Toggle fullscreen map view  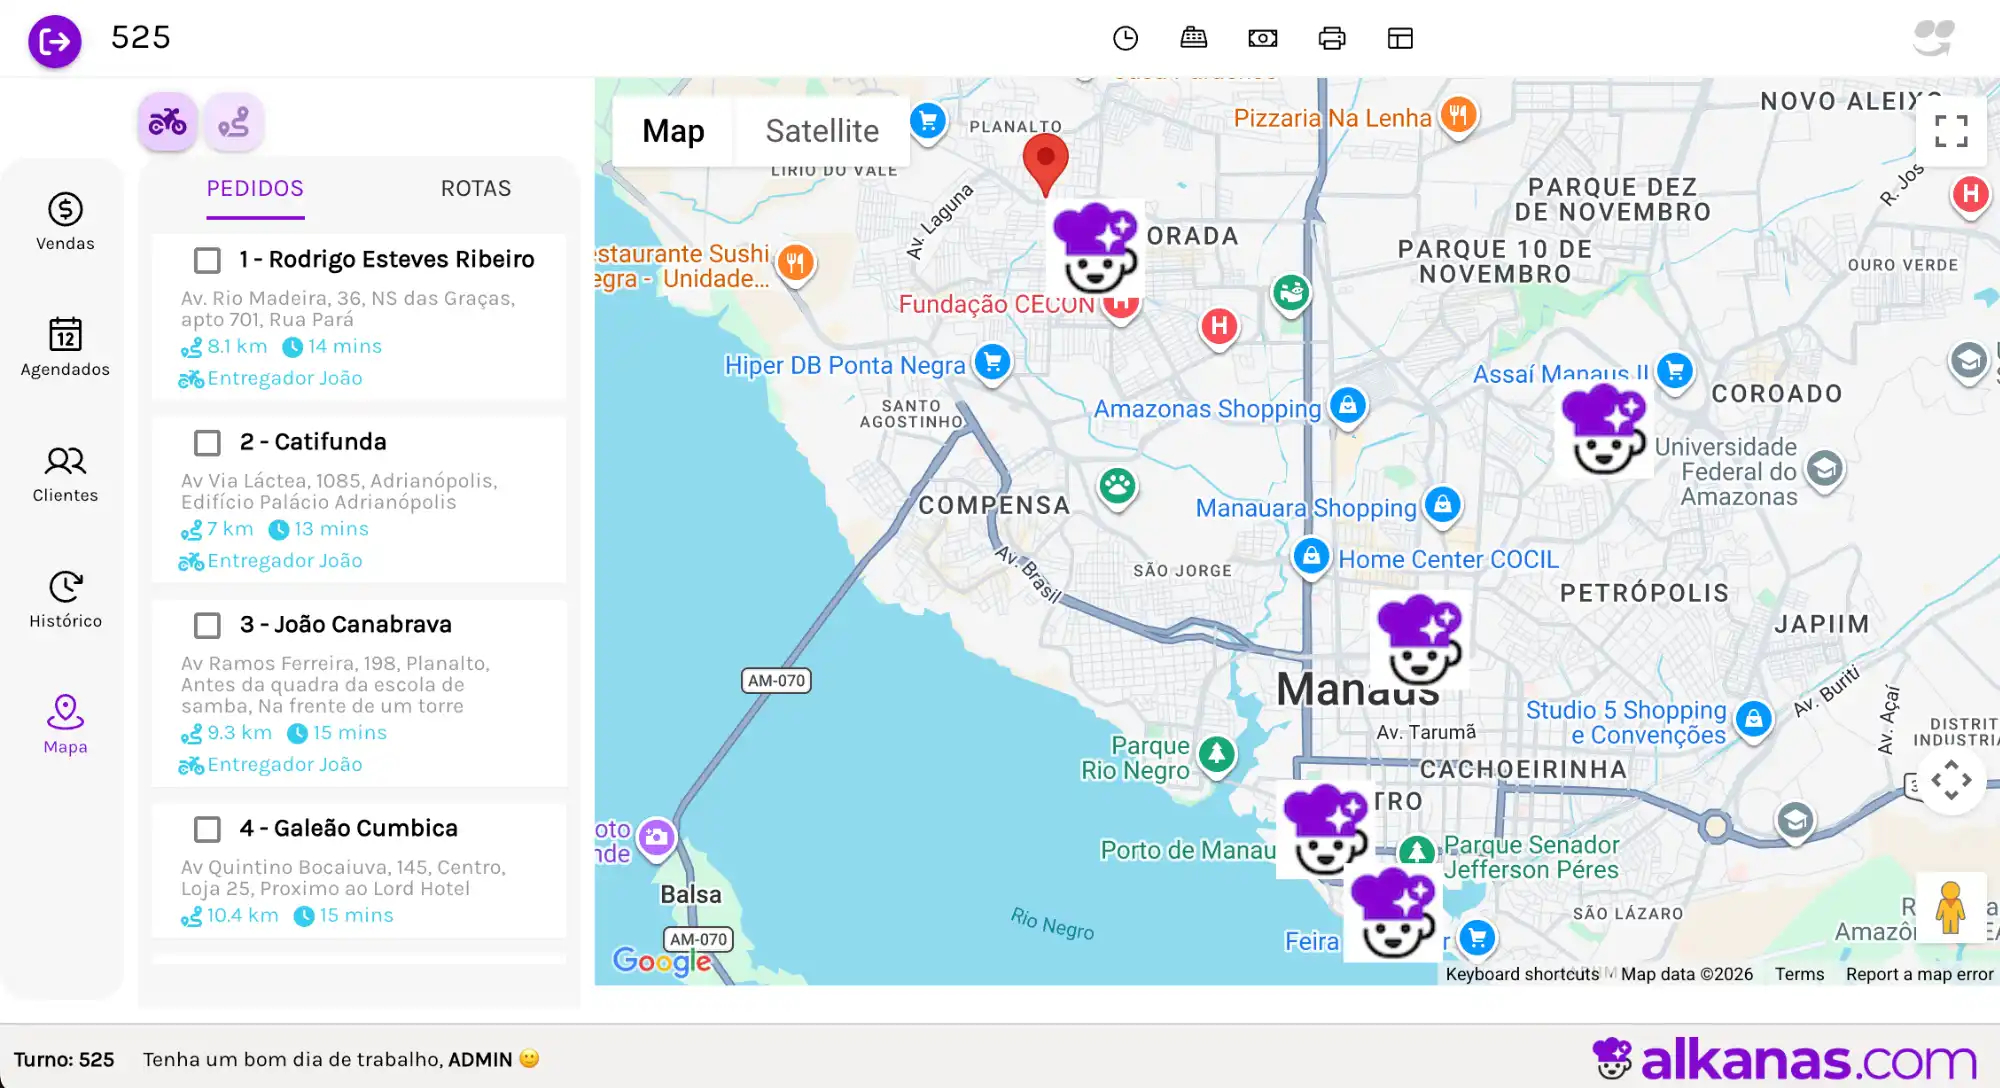pos(1950,131)
